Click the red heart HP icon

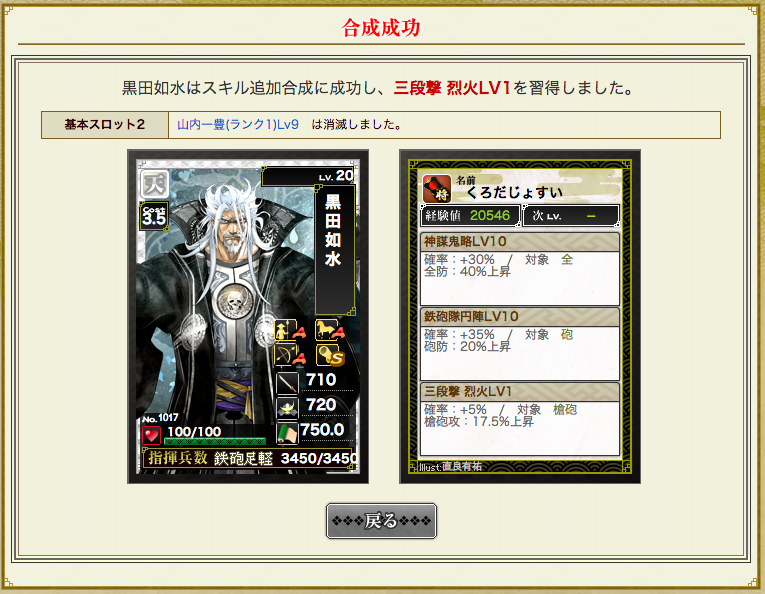point(151,435)
